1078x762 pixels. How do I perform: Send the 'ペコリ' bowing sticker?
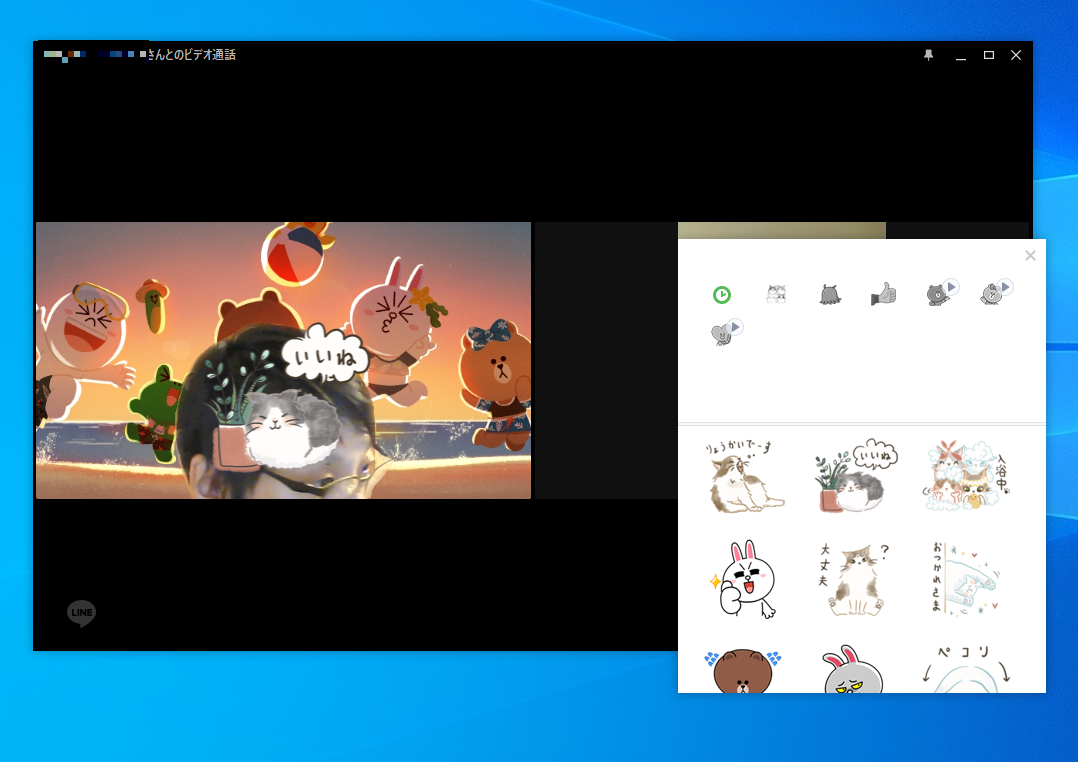tap(965, 668)
